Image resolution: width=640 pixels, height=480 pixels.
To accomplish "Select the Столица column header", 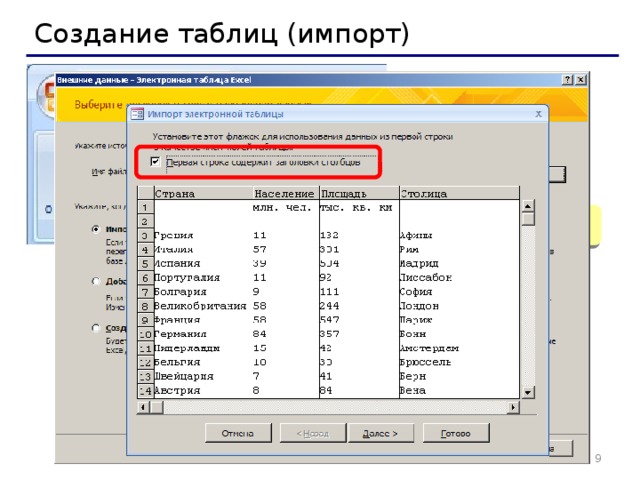I will click(459, 193).
